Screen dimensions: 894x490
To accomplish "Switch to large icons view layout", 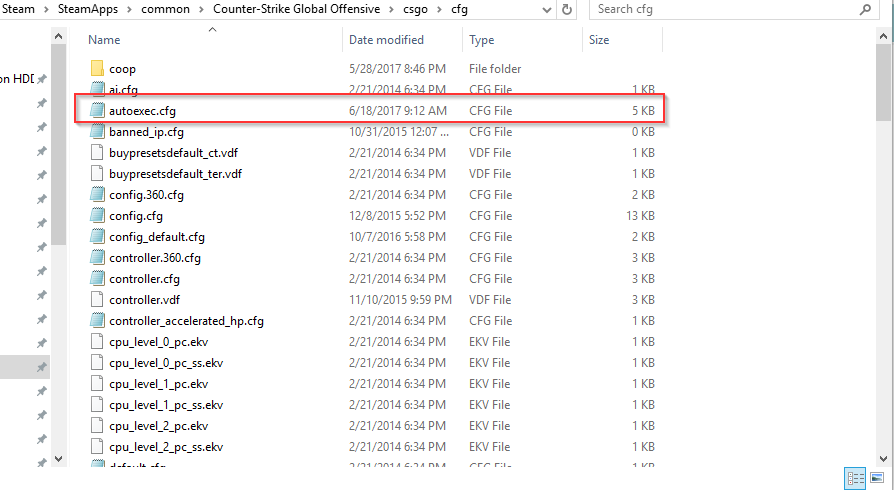I will tap(877, 477).
